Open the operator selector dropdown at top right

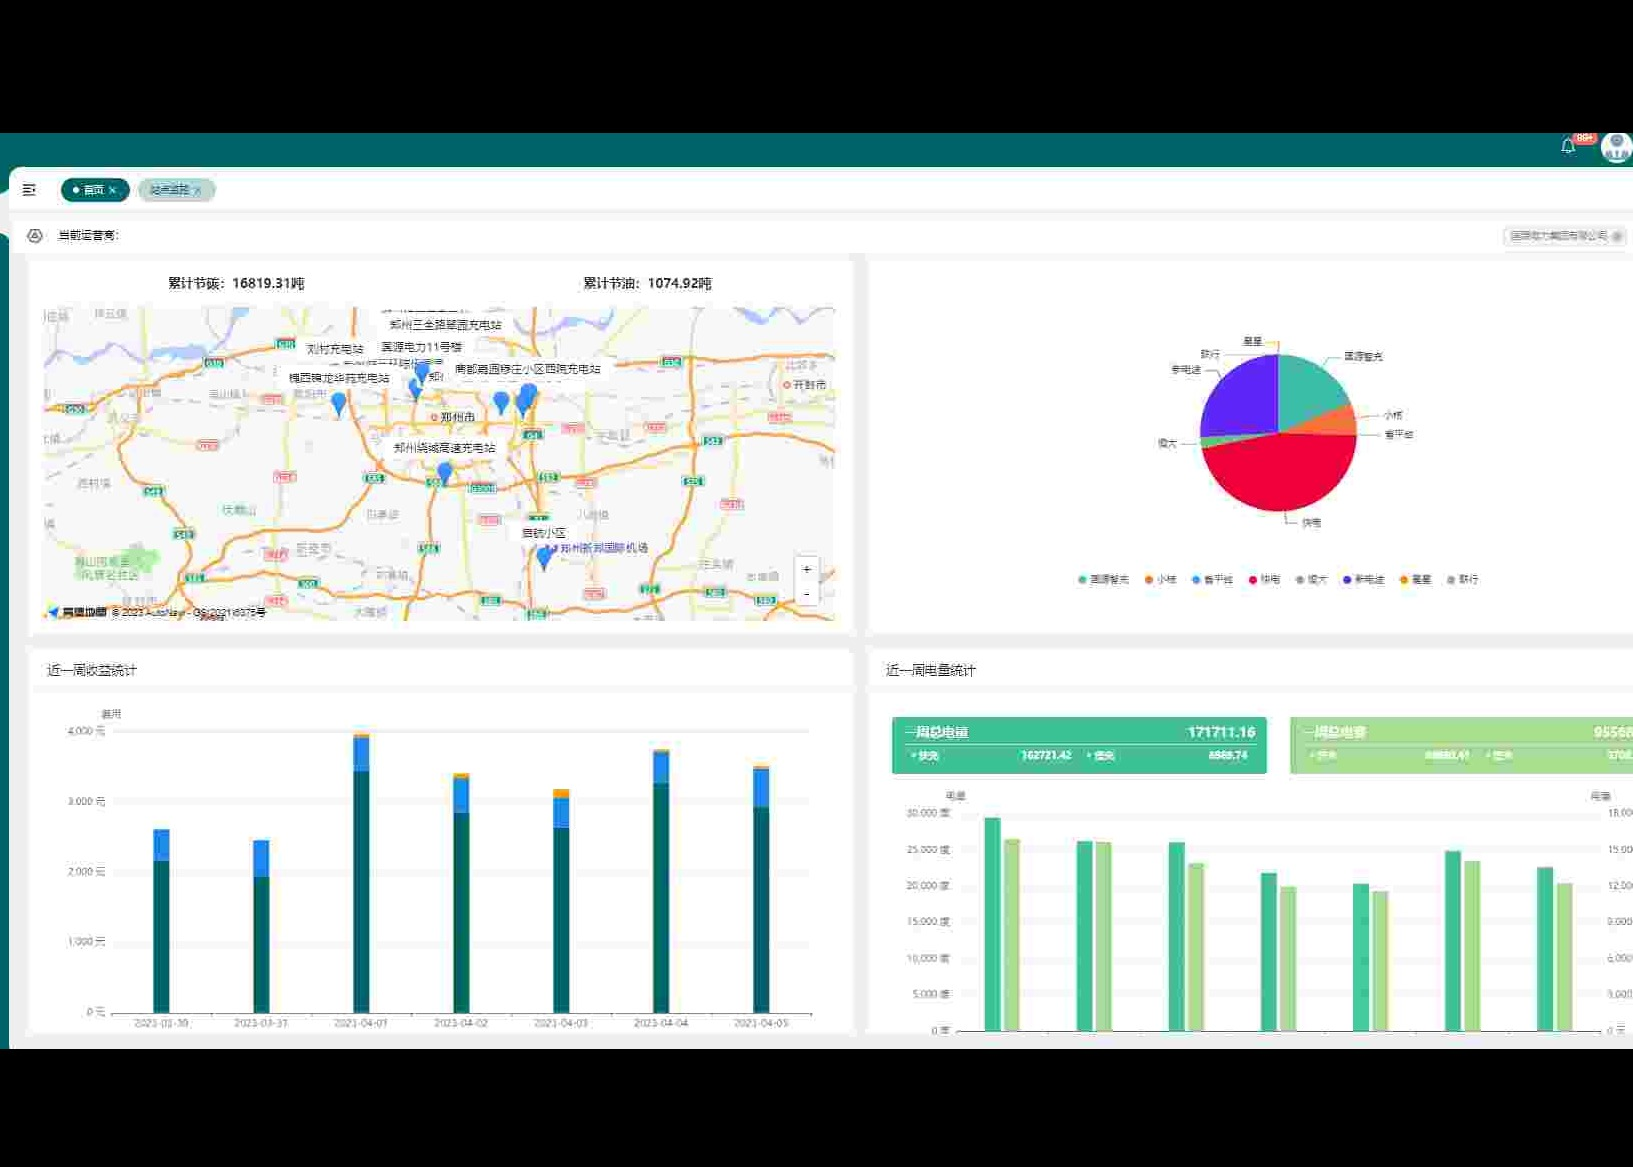point(1558,236)
